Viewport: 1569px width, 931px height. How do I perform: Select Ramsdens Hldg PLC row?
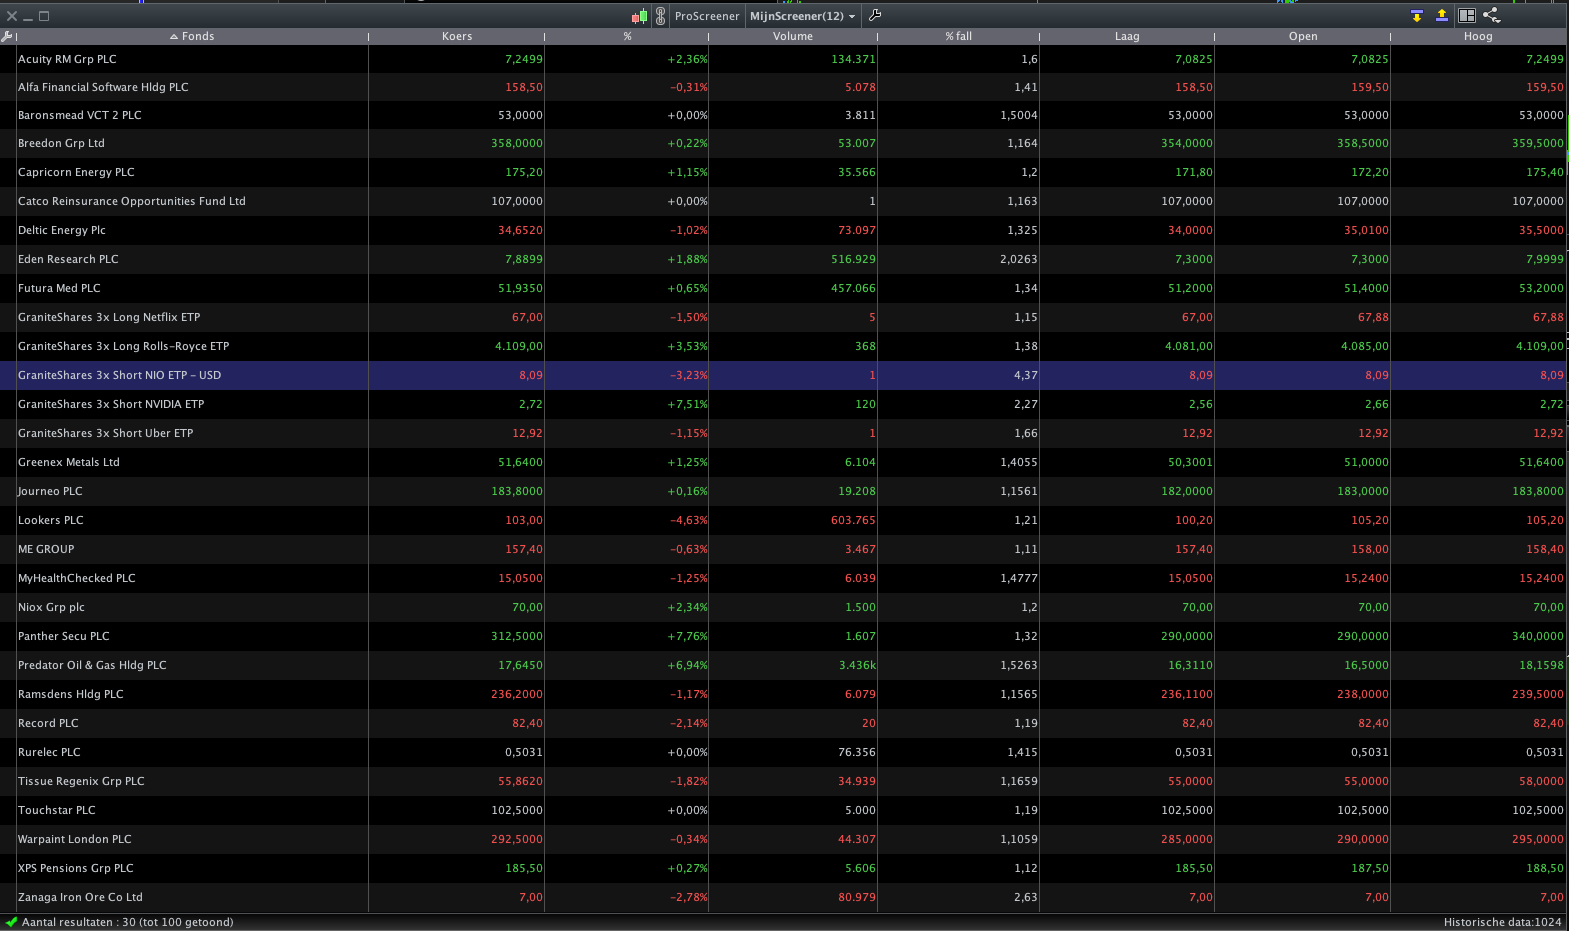pyautogui.click(x=783, y=694)
